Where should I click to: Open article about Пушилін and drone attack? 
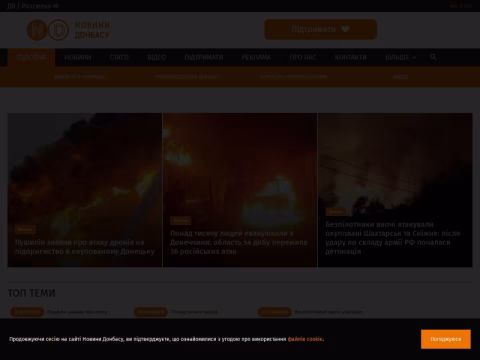point(85,247)
